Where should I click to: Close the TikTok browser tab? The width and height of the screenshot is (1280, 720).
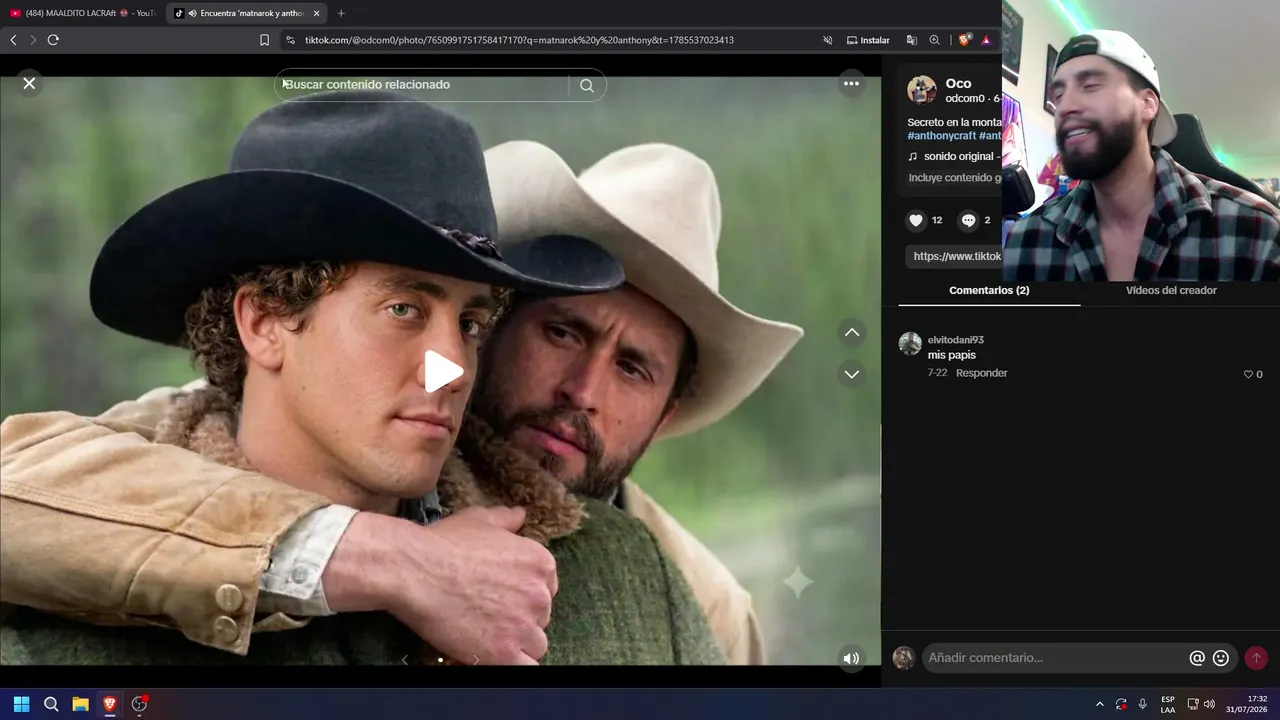317,13
